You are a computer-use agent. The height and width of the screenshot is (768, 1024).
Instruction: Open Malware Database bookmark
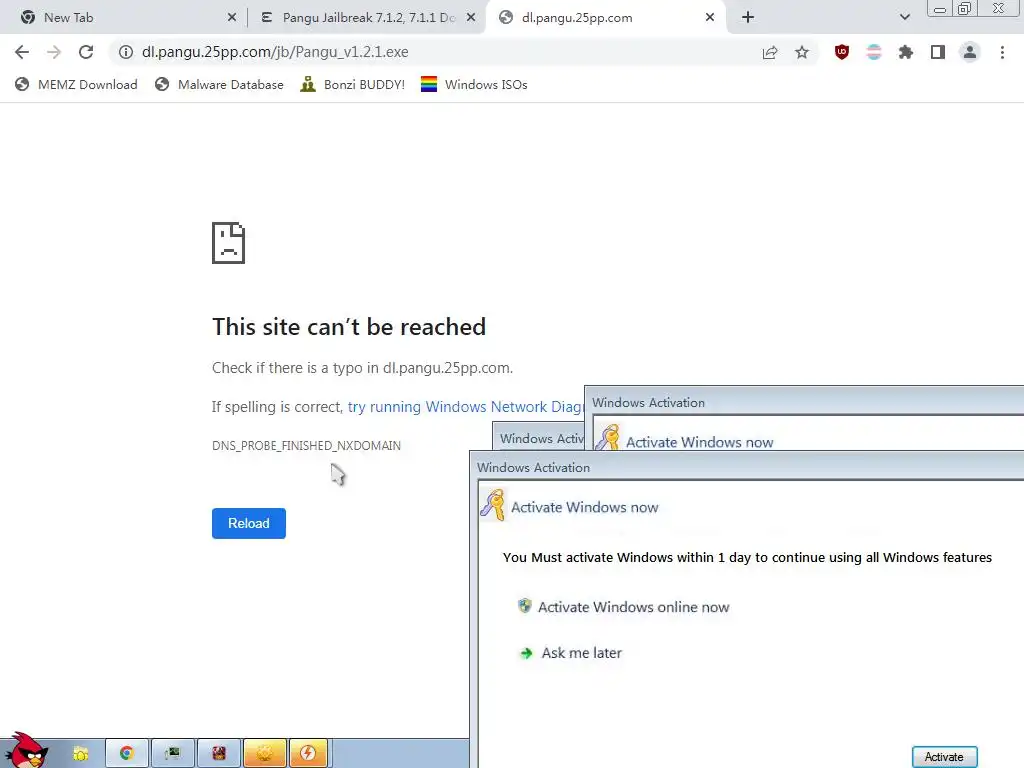point(219,84)
